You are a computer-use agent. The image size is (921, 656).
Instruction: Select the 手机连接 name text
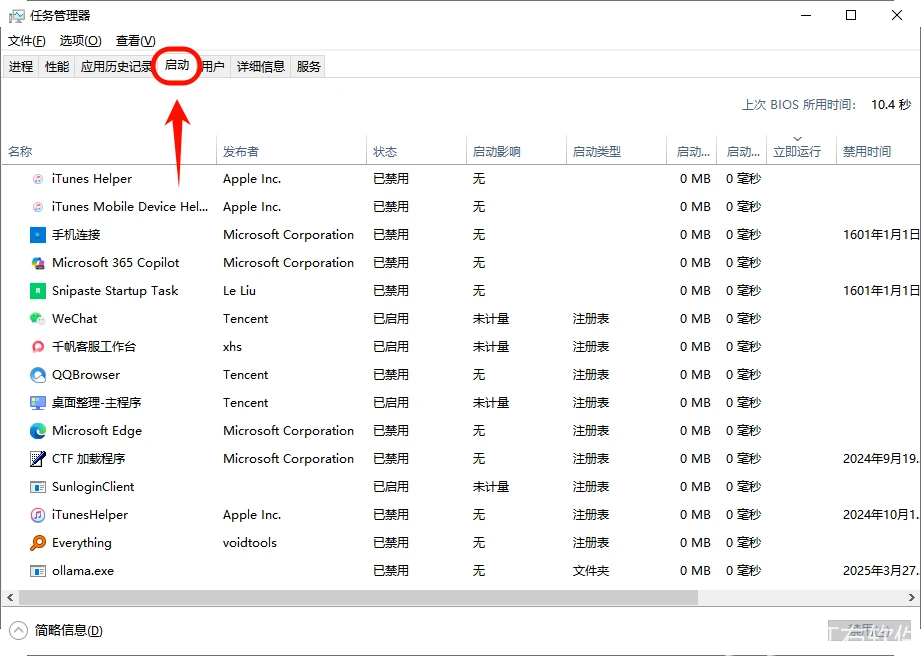pos(76,235)
